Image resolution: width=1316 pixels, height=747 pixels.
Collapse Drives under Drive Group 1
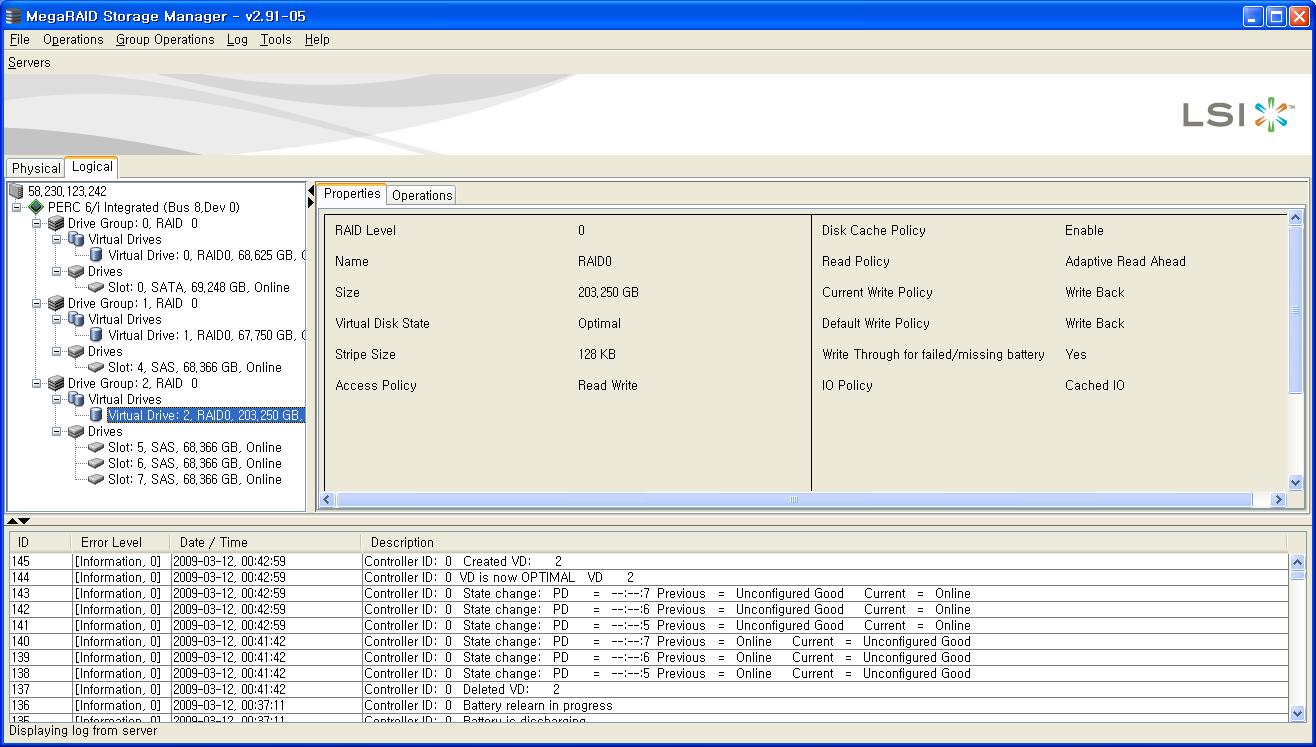pyautogui.click(x=57, y=351)
